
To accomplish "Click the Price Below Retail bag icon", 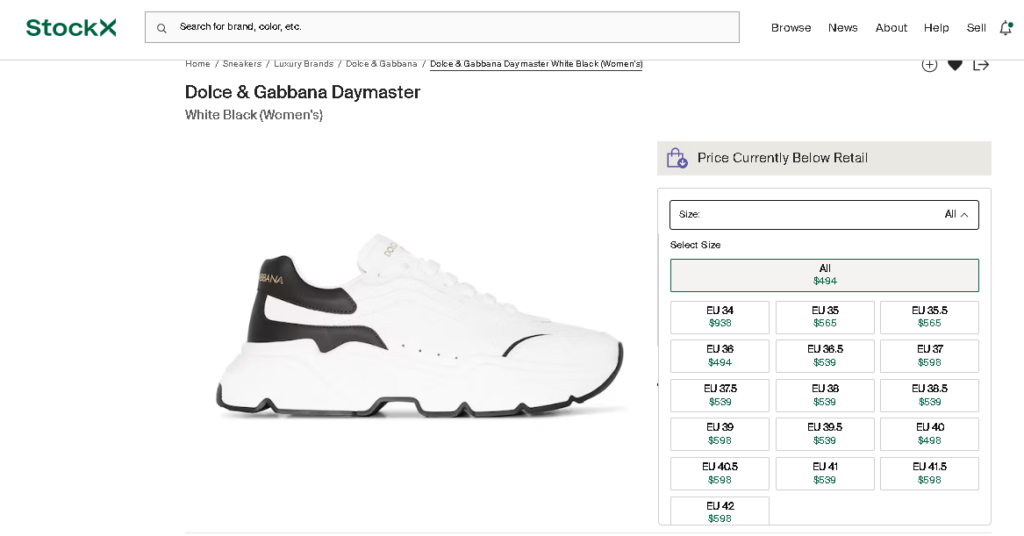I will 677,158.
